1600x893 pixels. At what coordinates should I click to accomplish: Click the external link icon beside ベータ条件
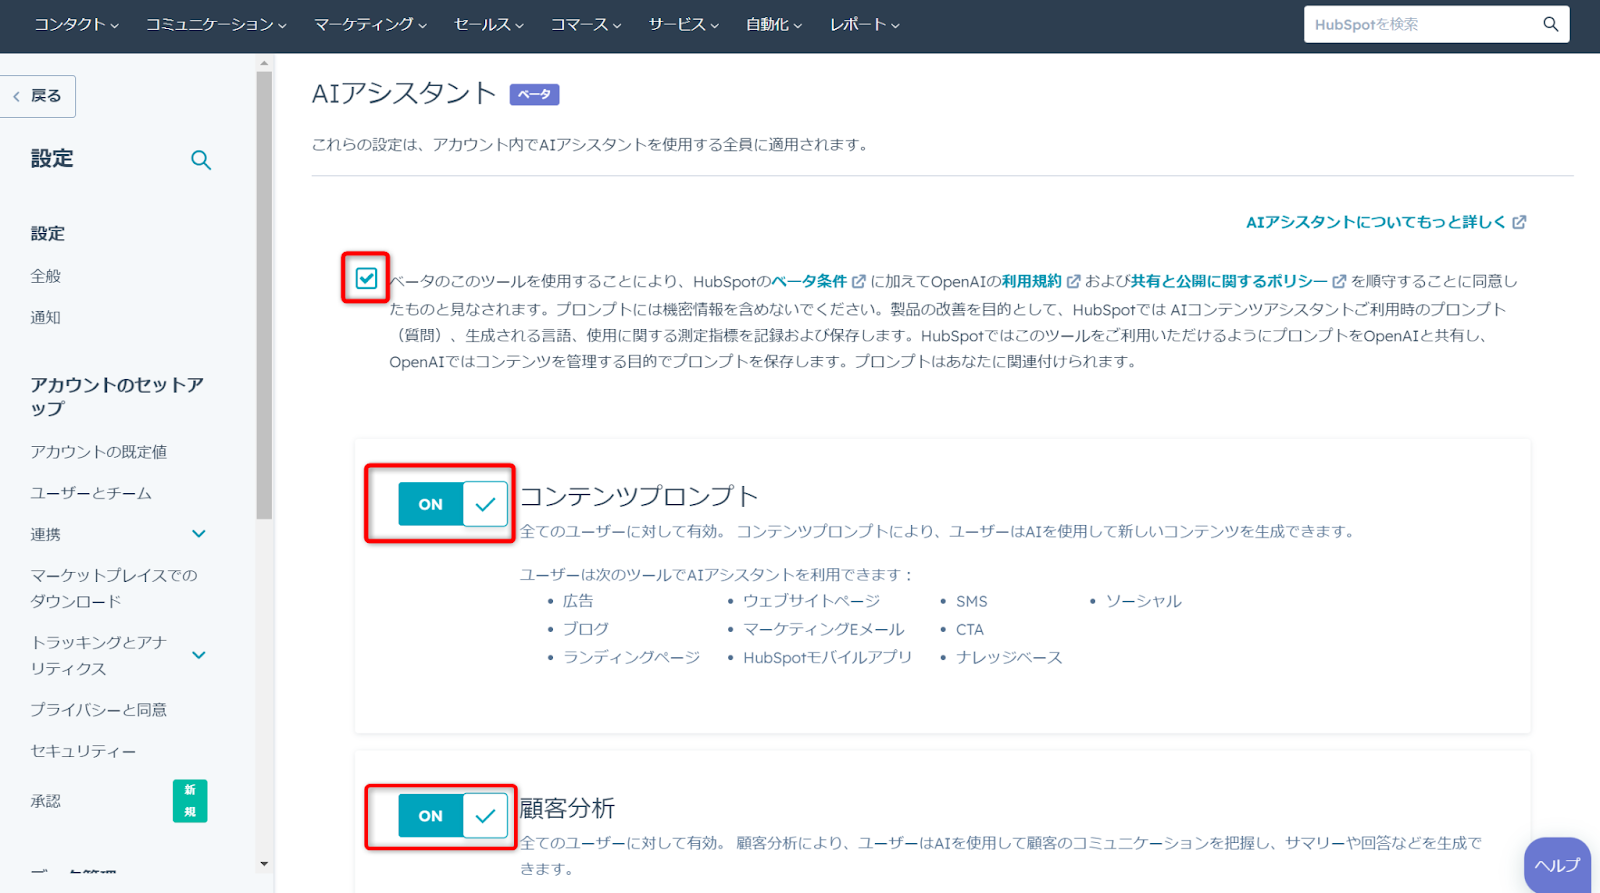coord(858,282)
